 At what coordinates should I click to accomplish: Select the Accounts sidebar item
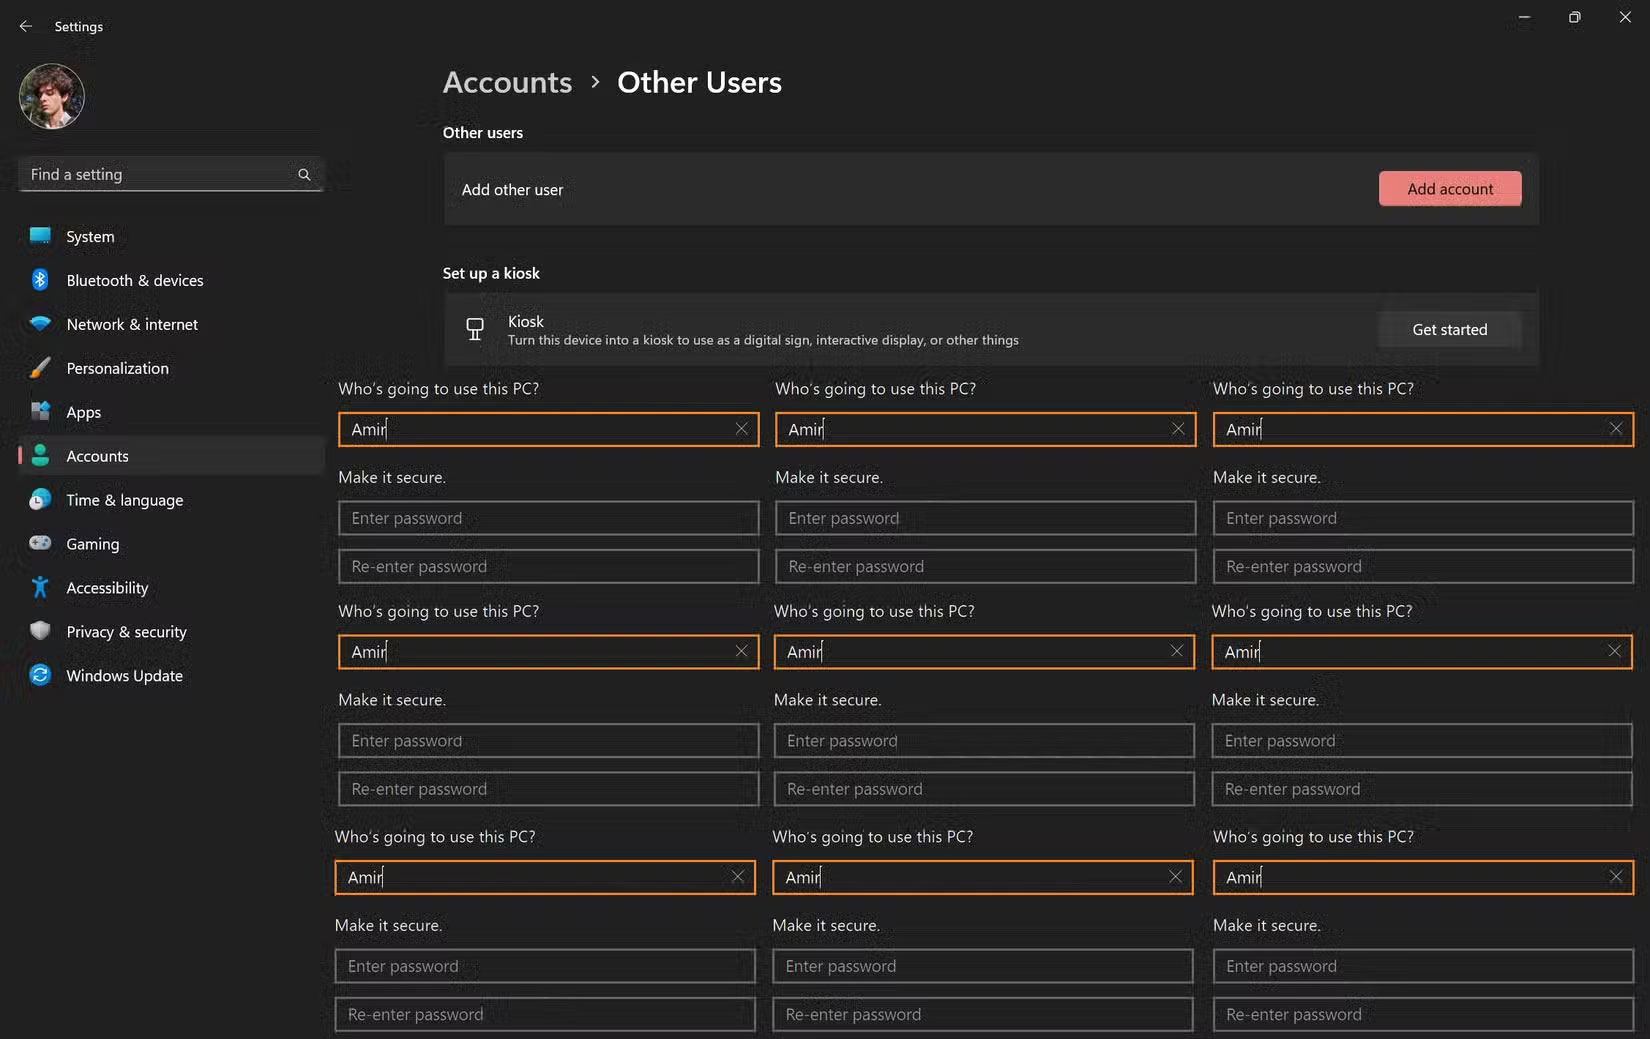pyautogui.click(x=97, y=456)
